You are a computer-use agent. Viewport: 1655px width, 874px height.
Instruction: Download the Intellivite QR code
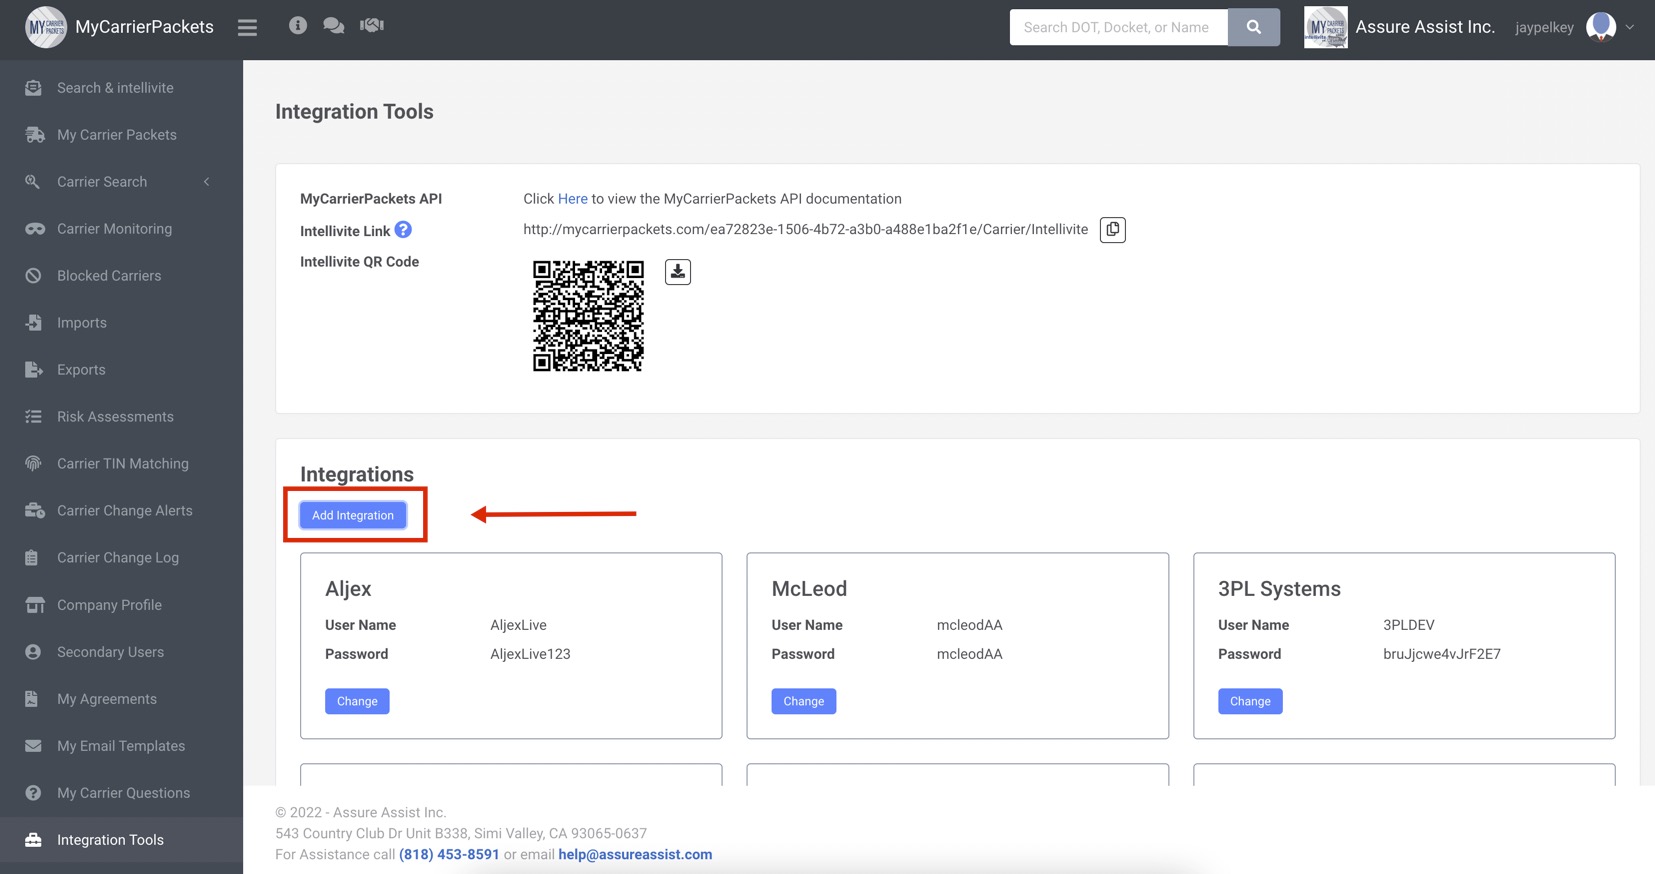click(678, 272)
